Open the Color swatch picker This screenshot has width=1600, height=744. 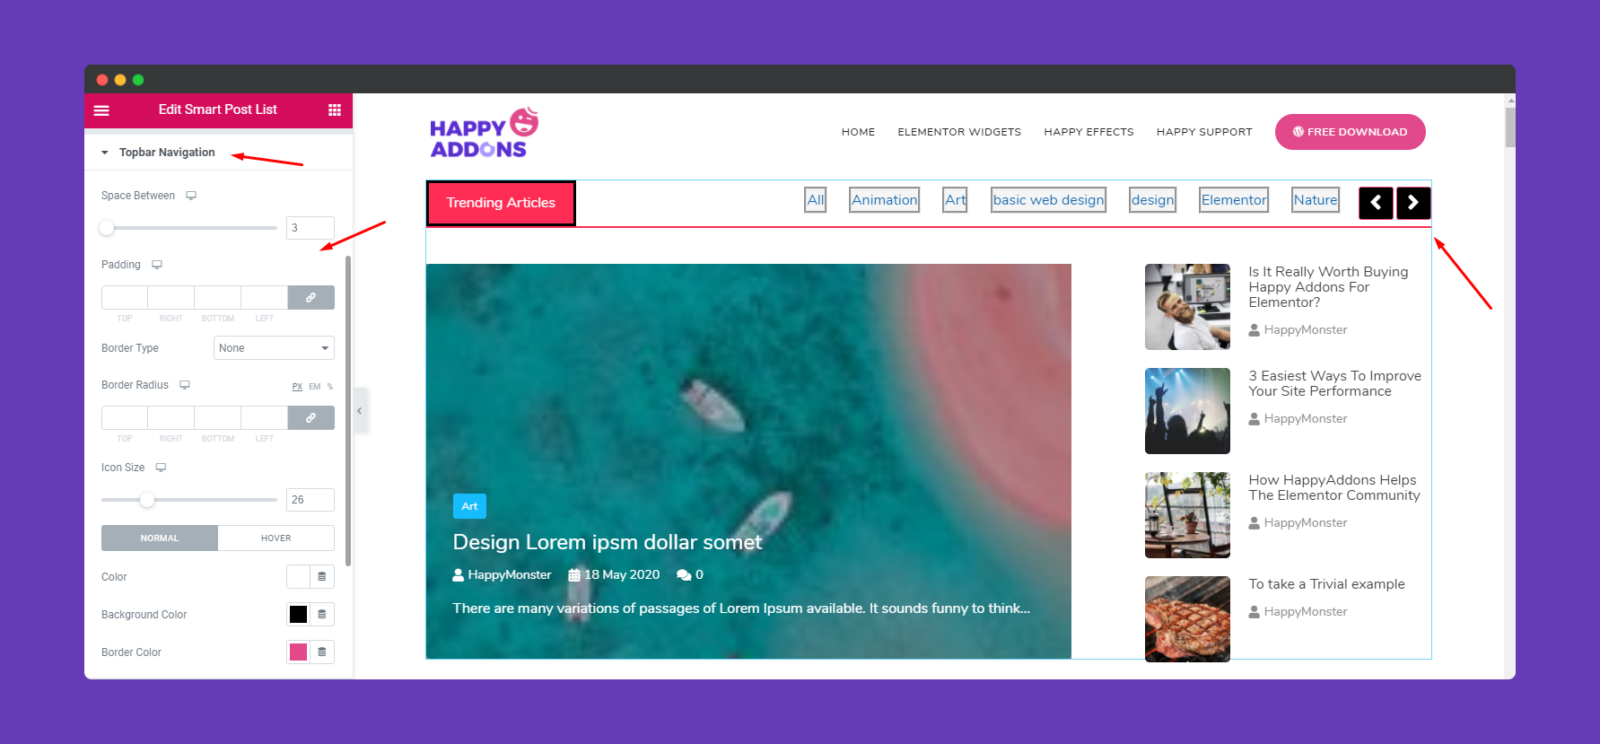[298, 577]
